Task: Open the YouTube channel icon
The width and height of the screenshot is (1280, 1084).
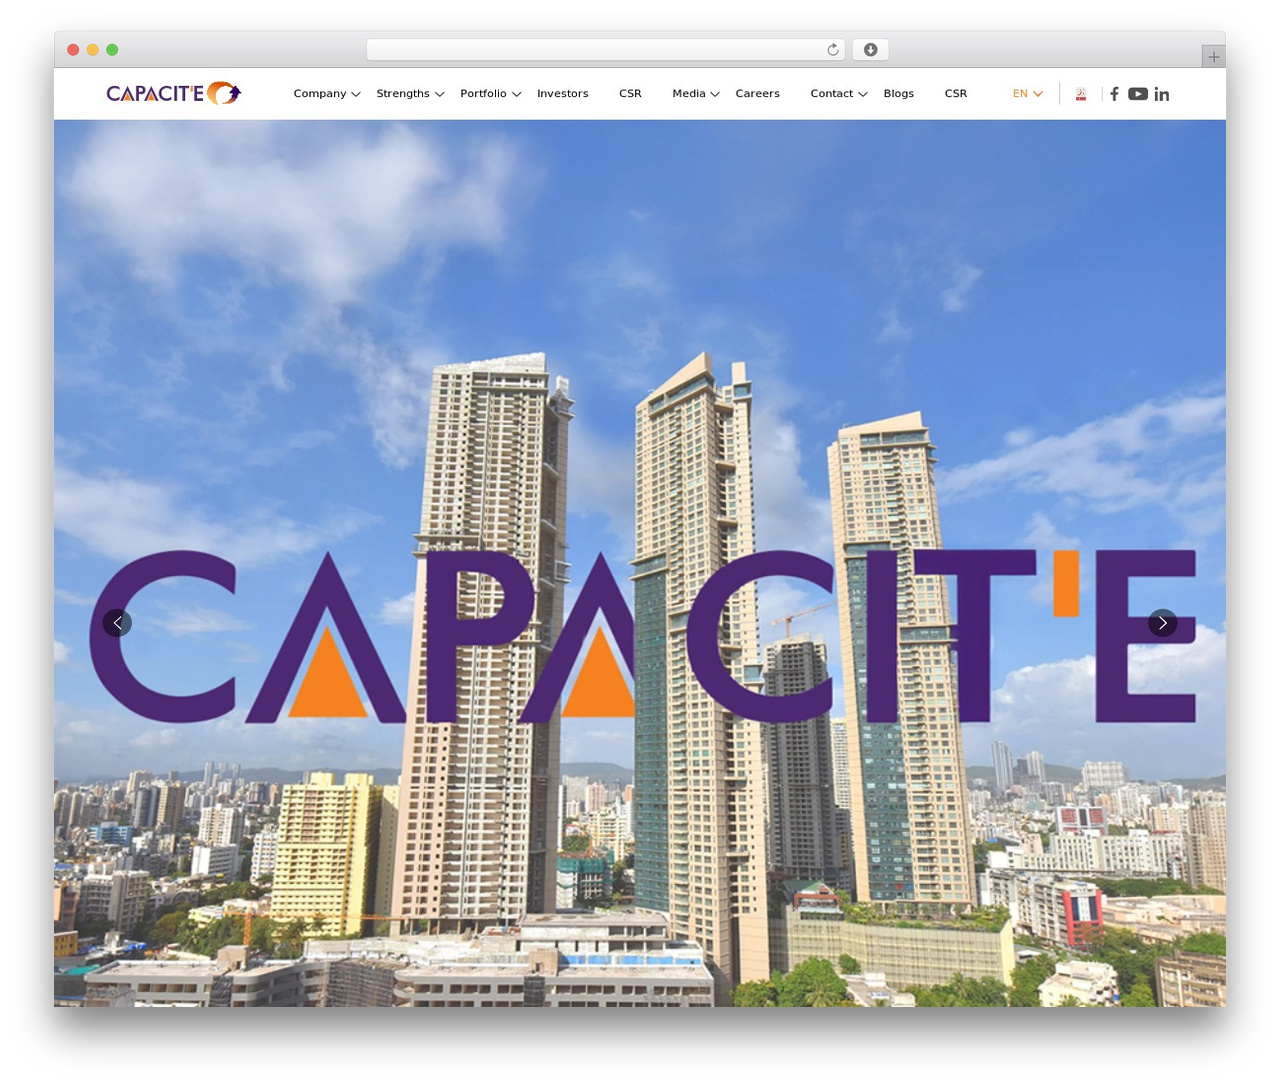Action: point(1138,93)
